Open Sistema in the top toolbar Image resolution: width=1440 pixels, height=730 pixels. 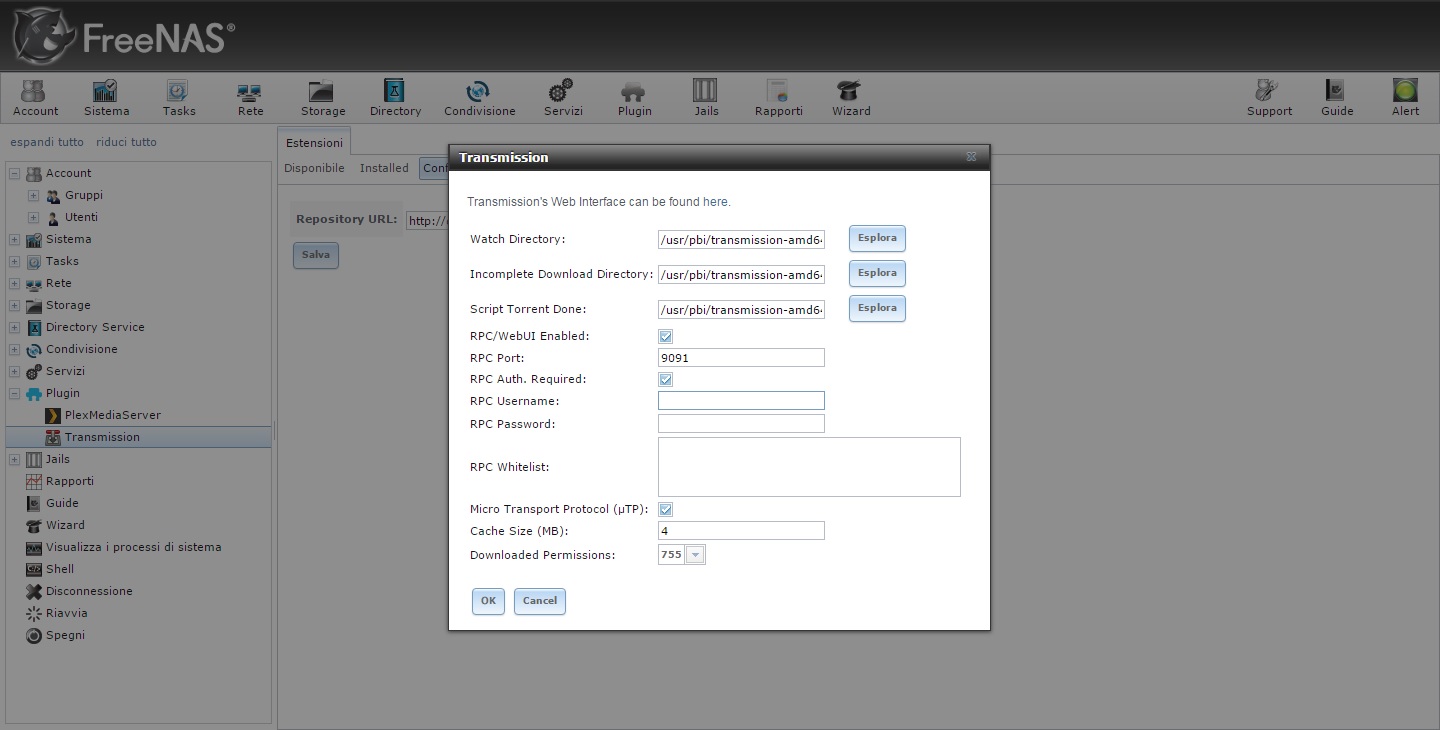coord(106,98)
